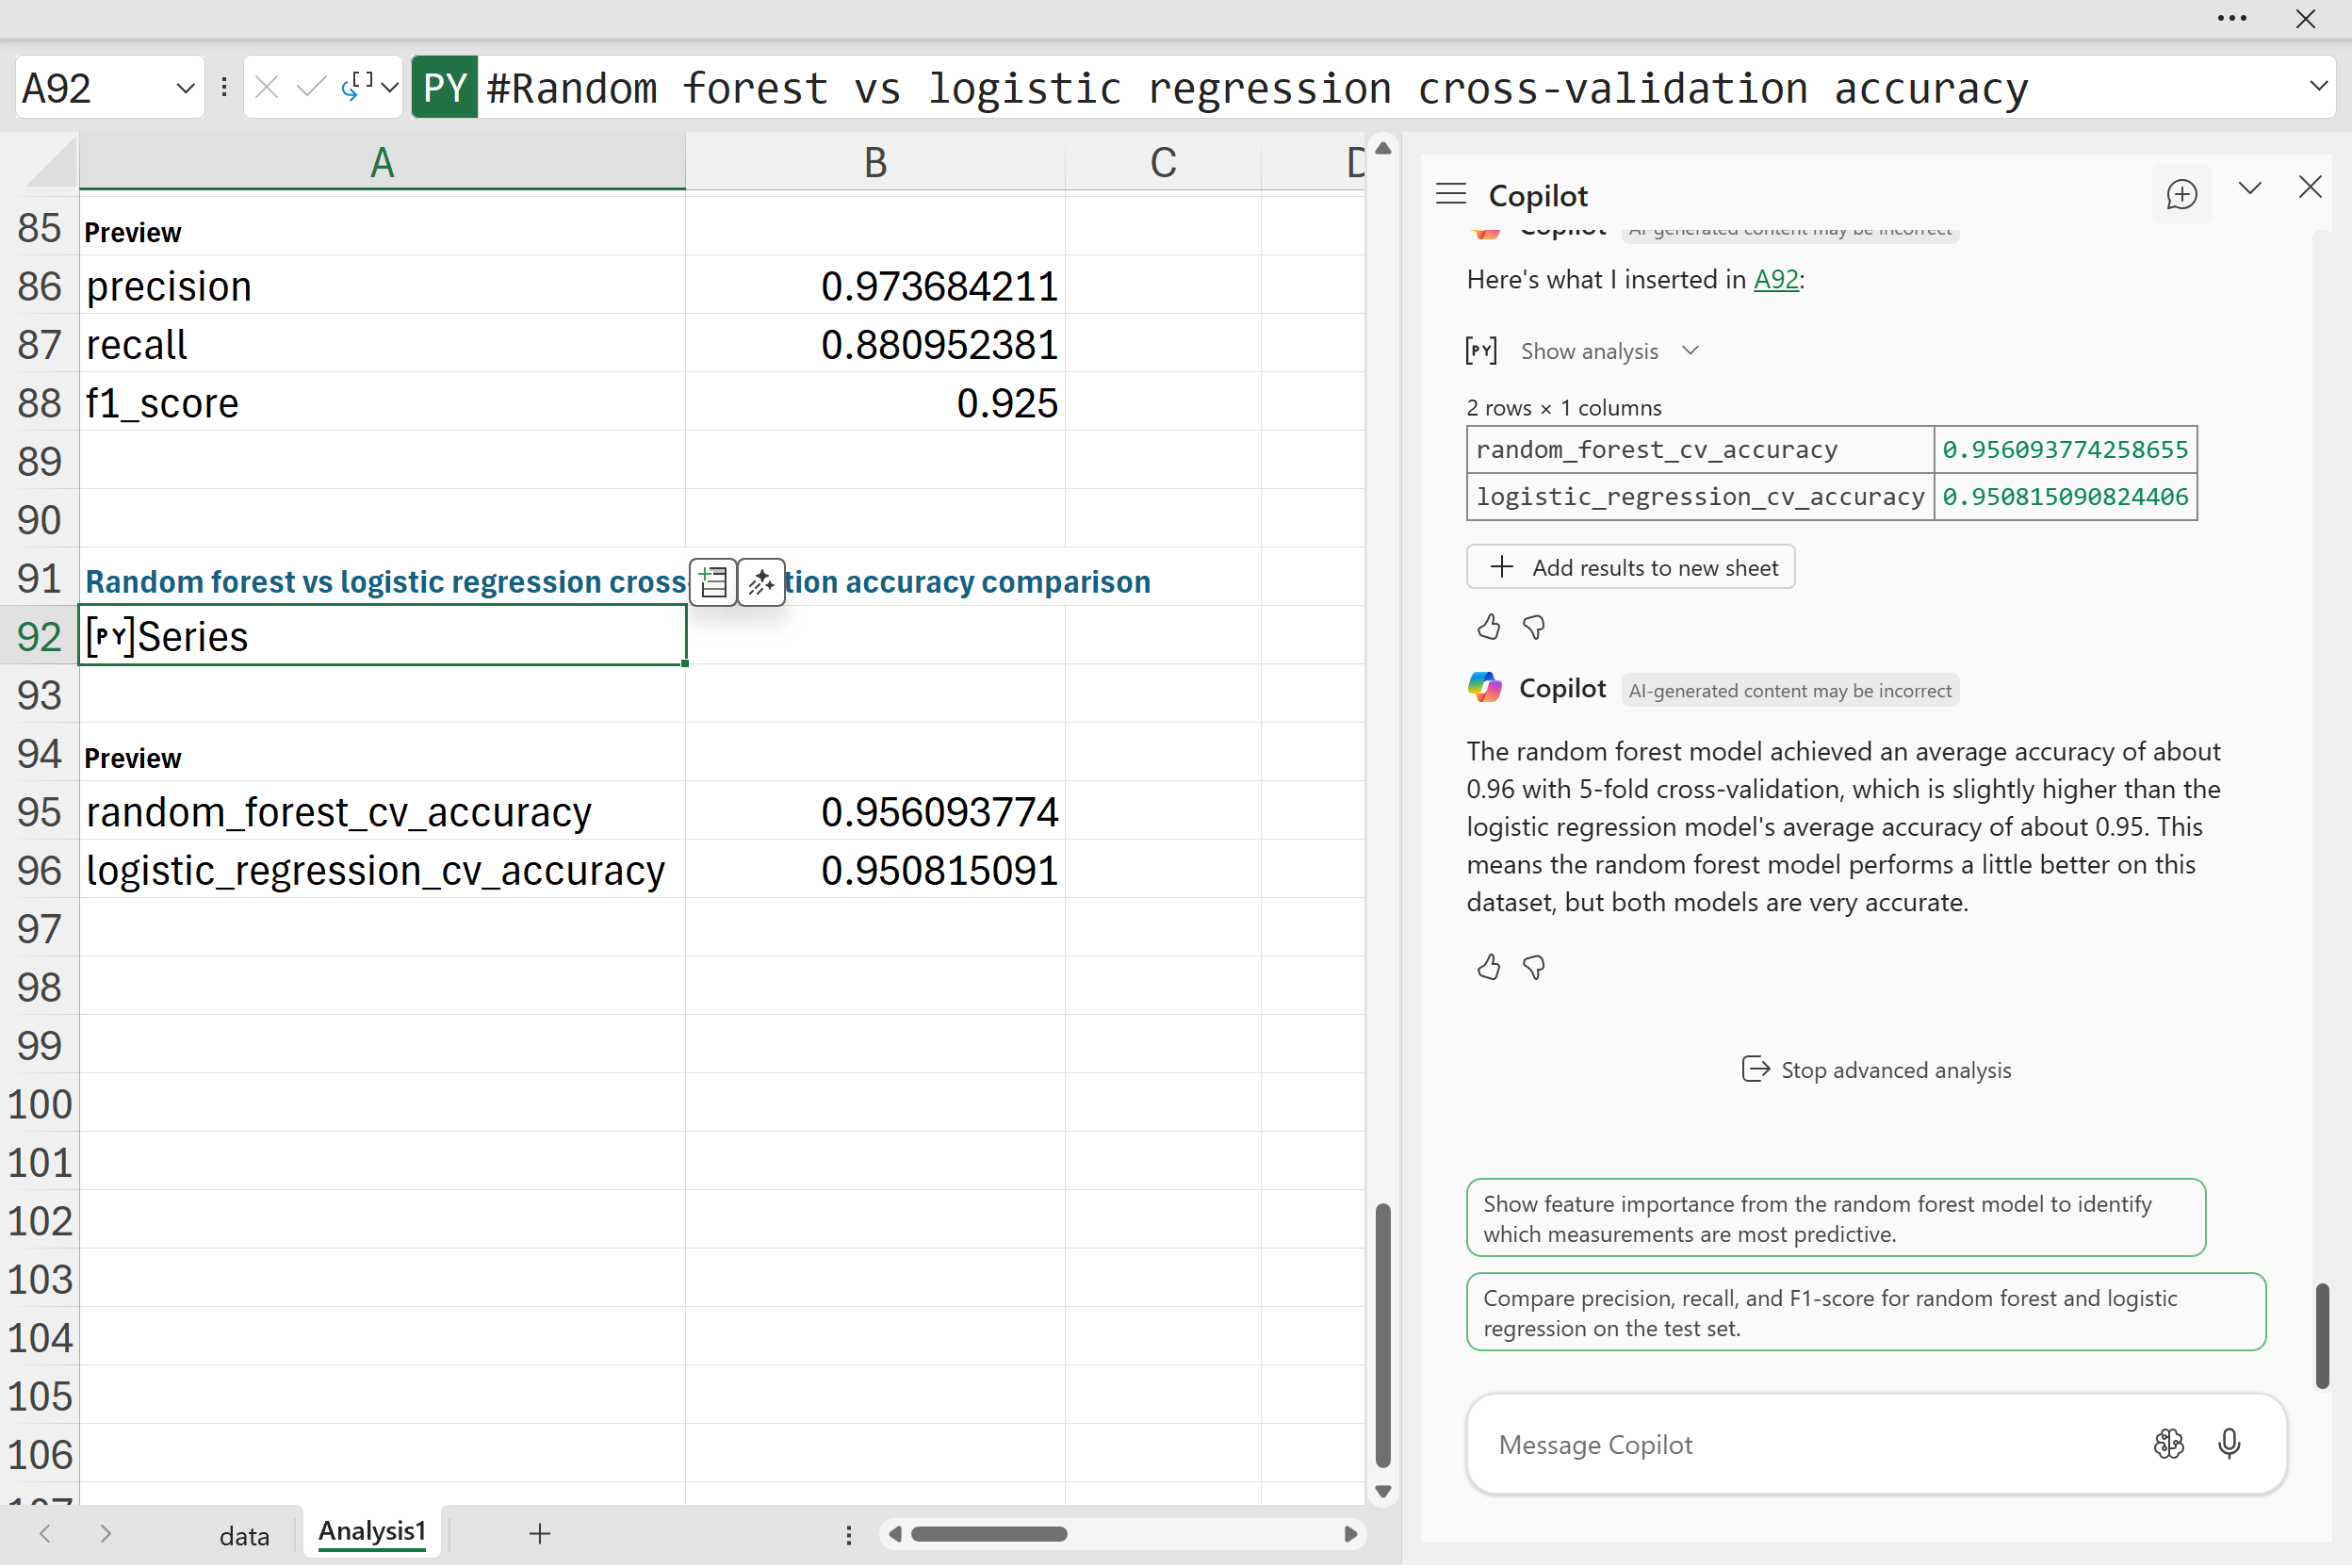This screenshot has width=2352, height=1568.
Task: Expand the formula bar
Action: tap(2318, 86)
